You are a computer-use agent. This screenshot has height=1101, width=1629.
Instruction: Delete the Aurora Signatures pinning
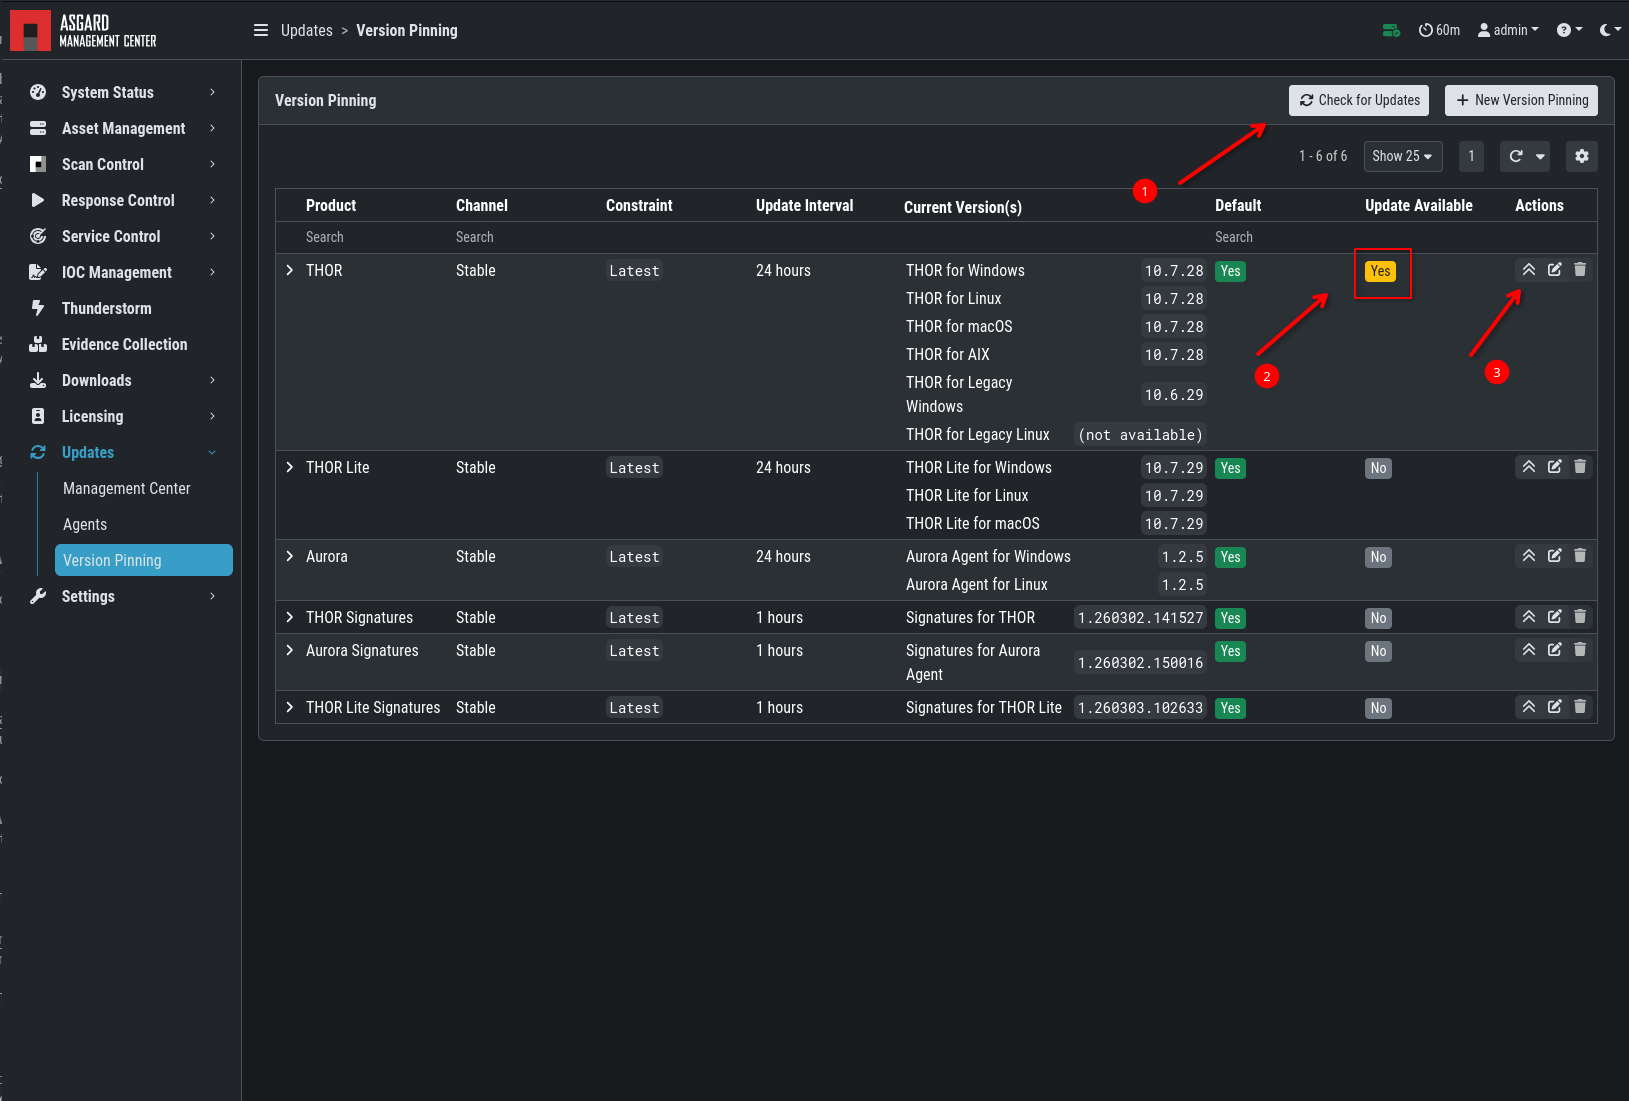[x=1580, y=649]
